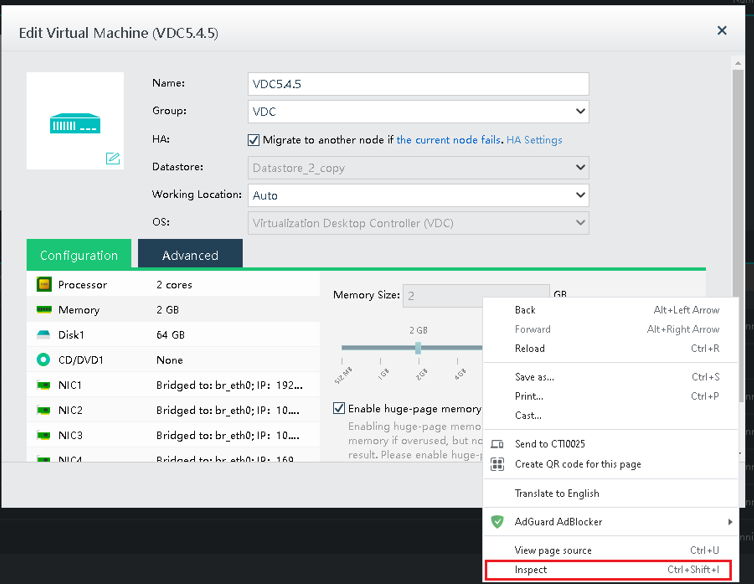Image resolution: width=754 pixels, height=584 pixels.
Task: Click the NIC1 network card icon
Action: click(44, 385)
